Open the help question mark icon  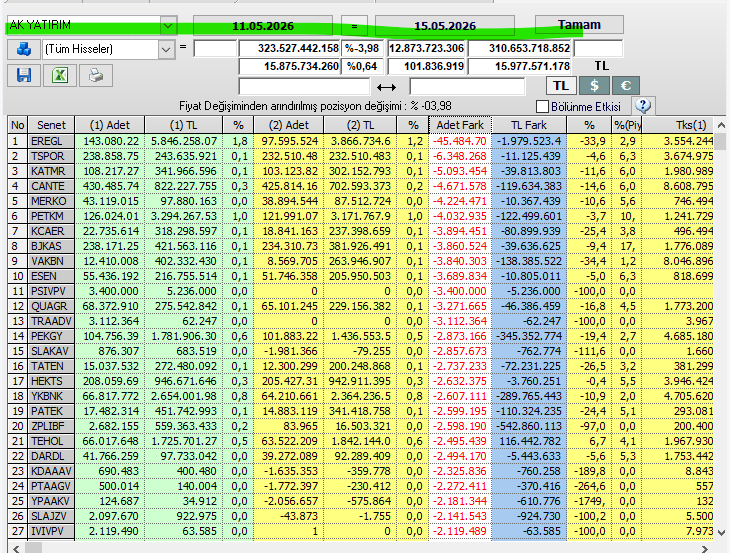tap(643, 106)
